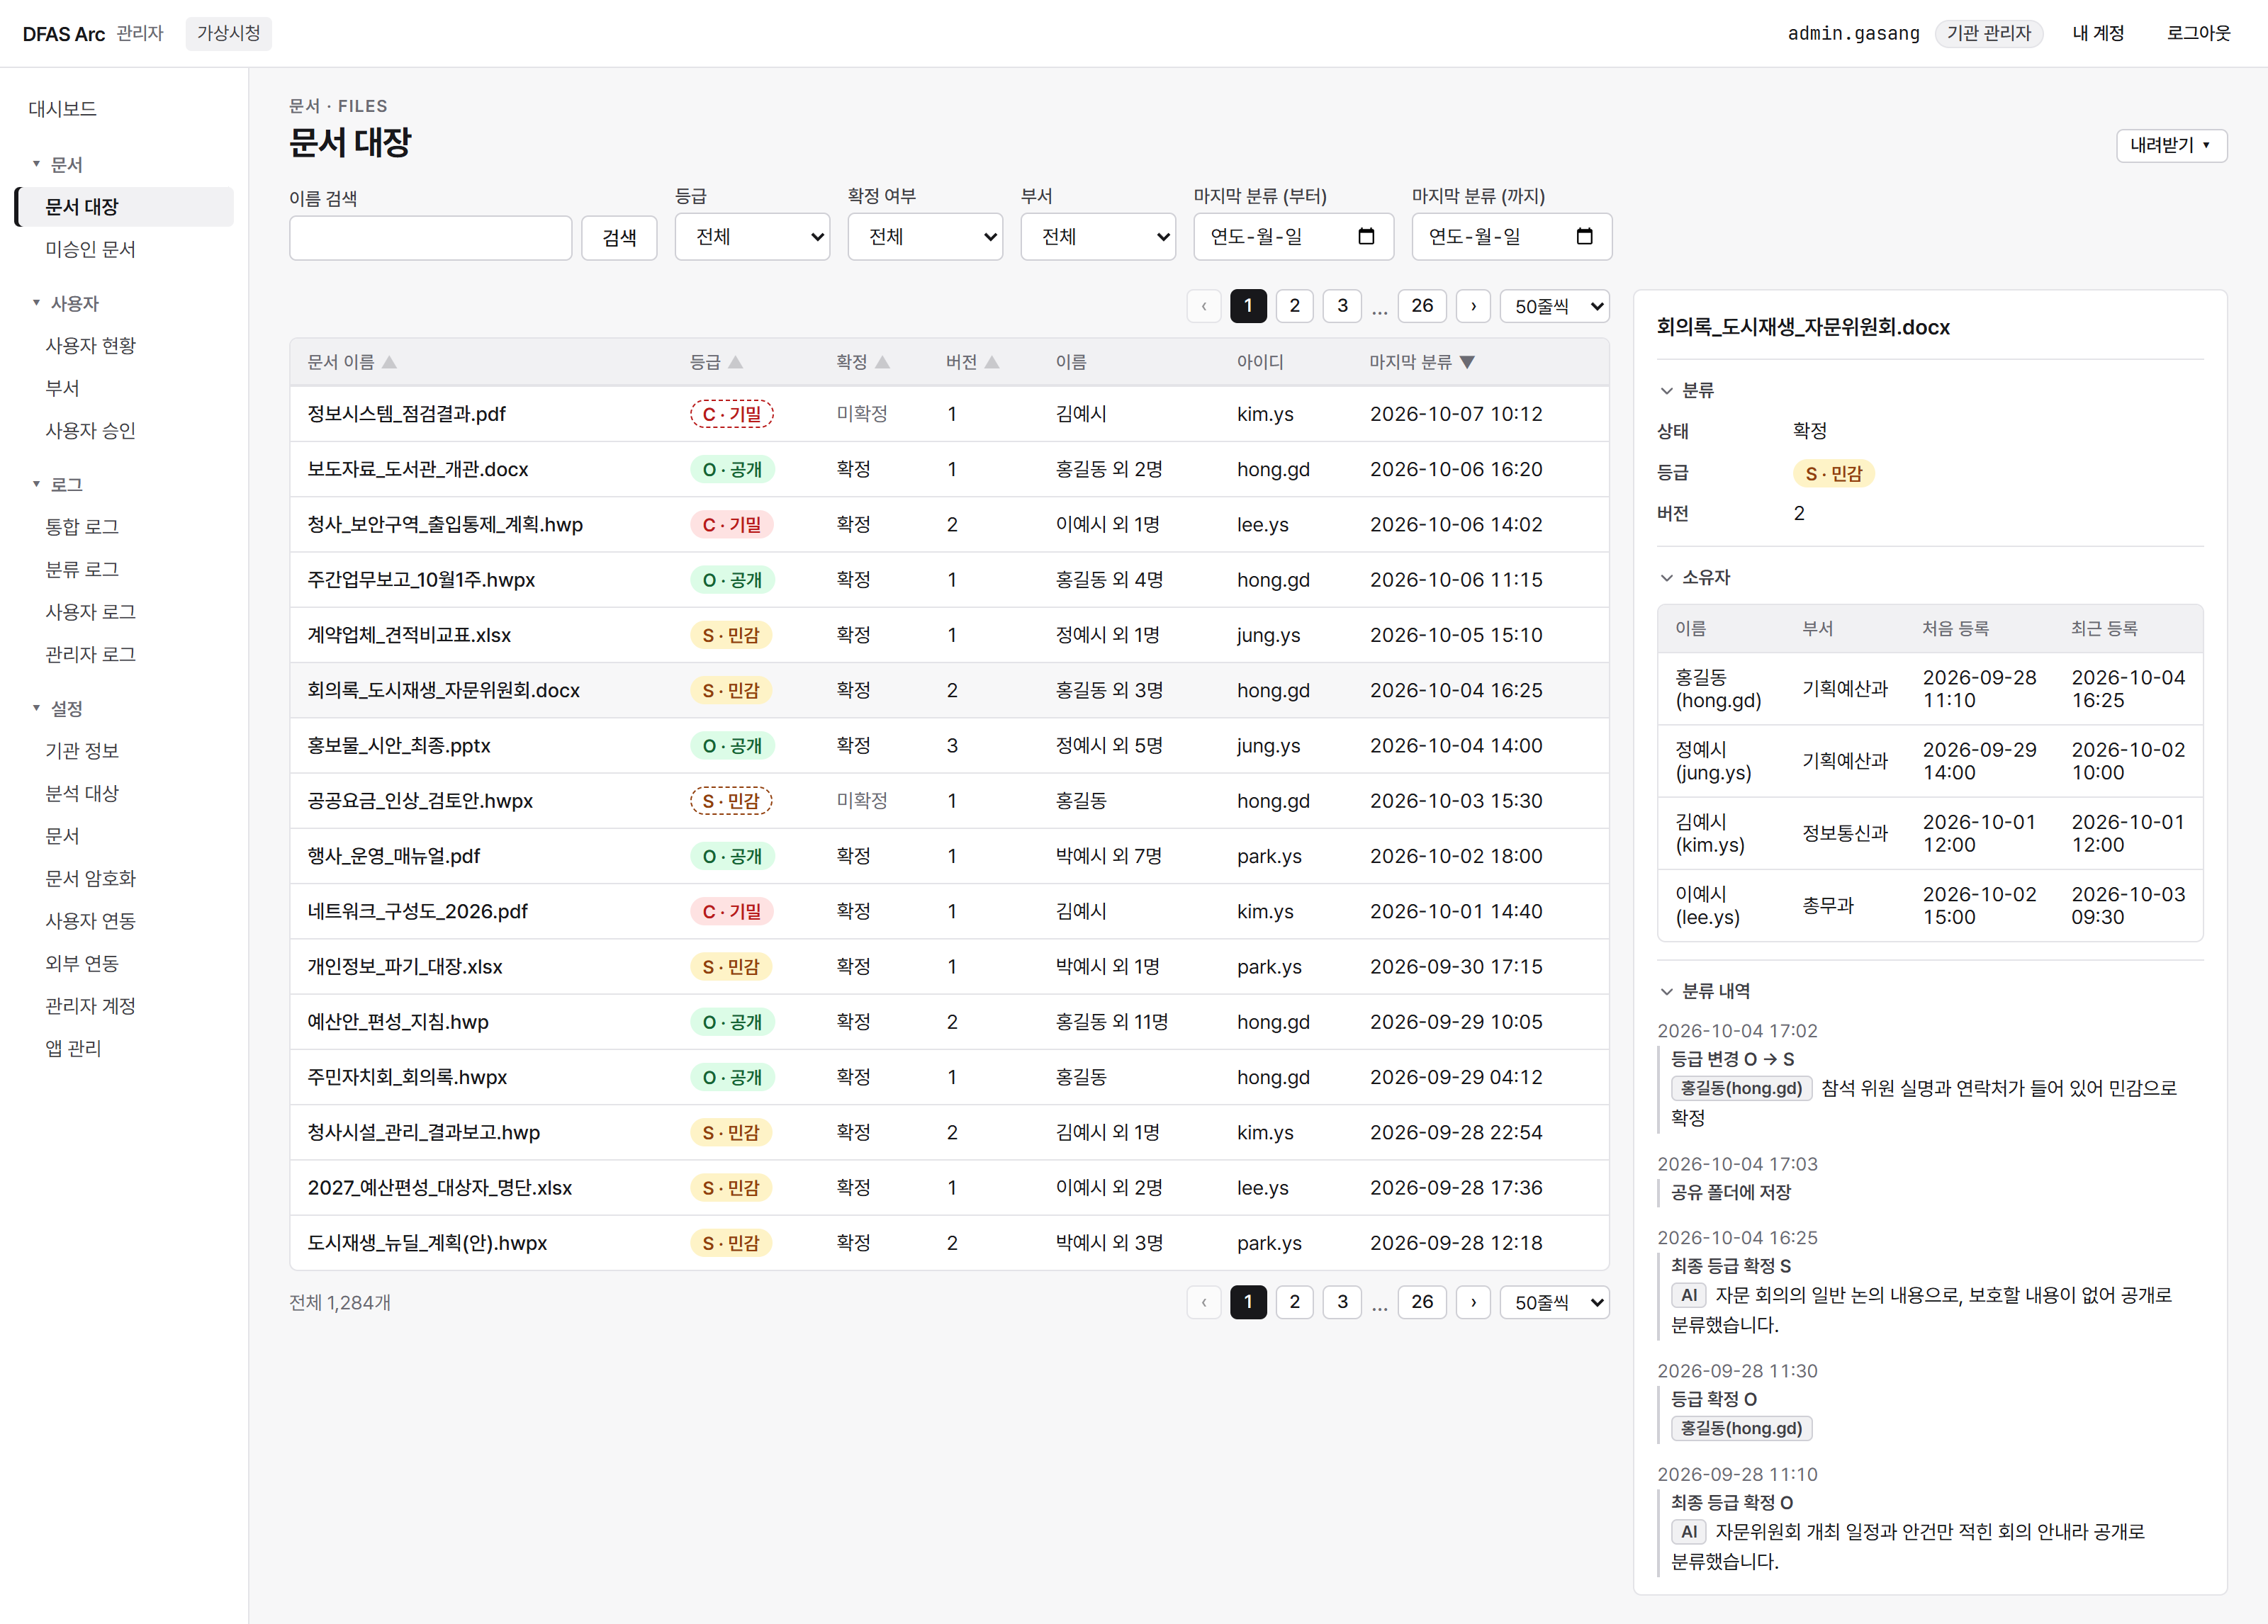
Task: Open the 등급 filter dropdown
Action: [752, 237]
